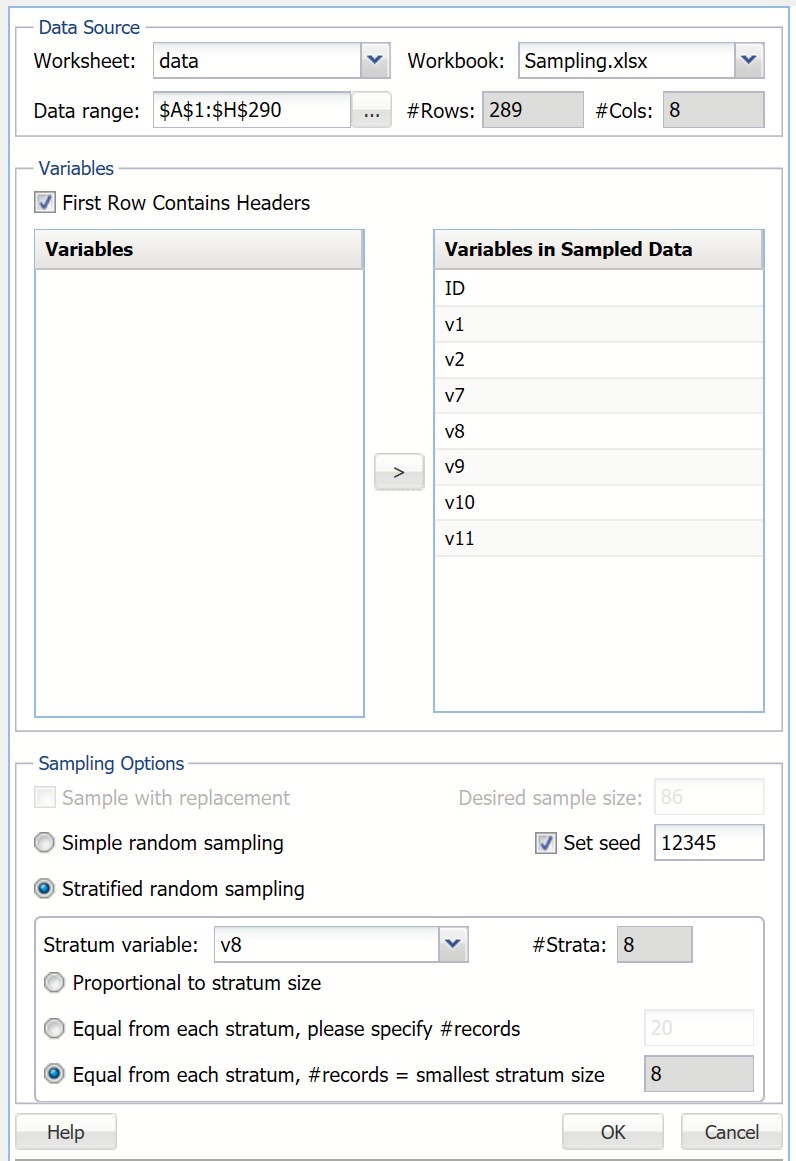796x1161 pixels.
Task: Click the seed value input field
Action: click(708, 843)
